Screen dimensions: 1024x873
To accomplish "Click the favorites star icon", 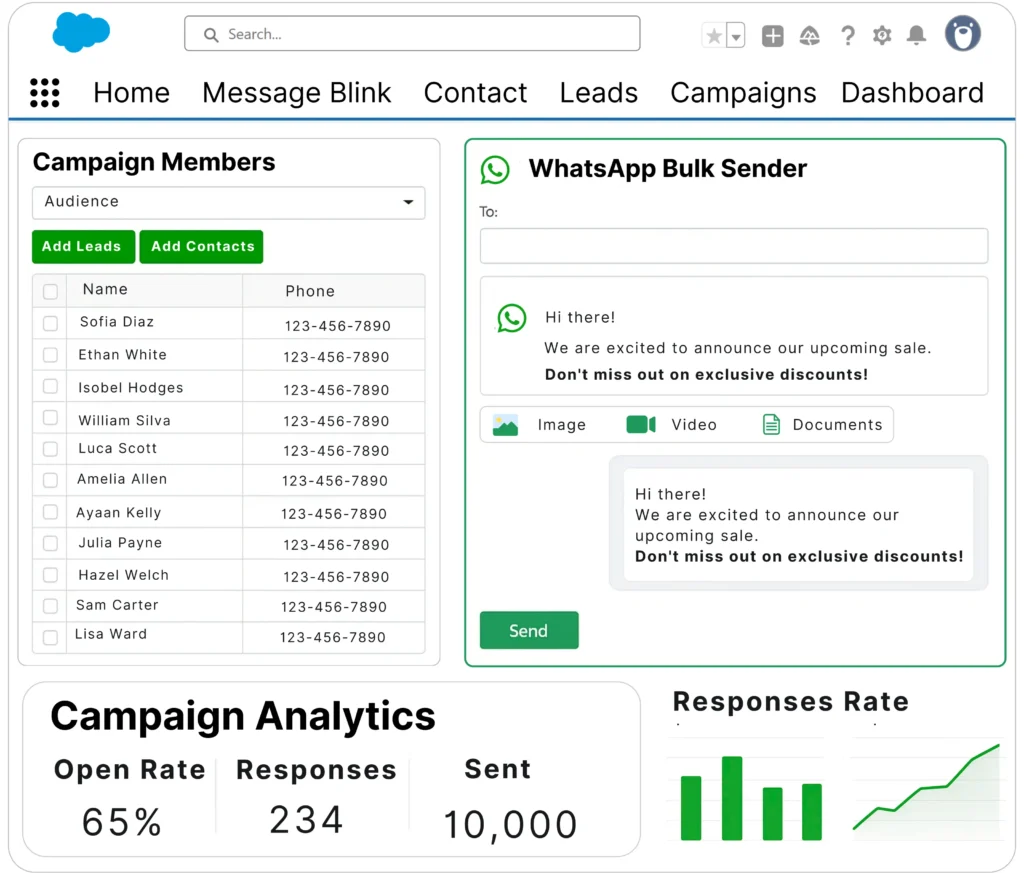I will pyautogui.click(x=714, y=36).
